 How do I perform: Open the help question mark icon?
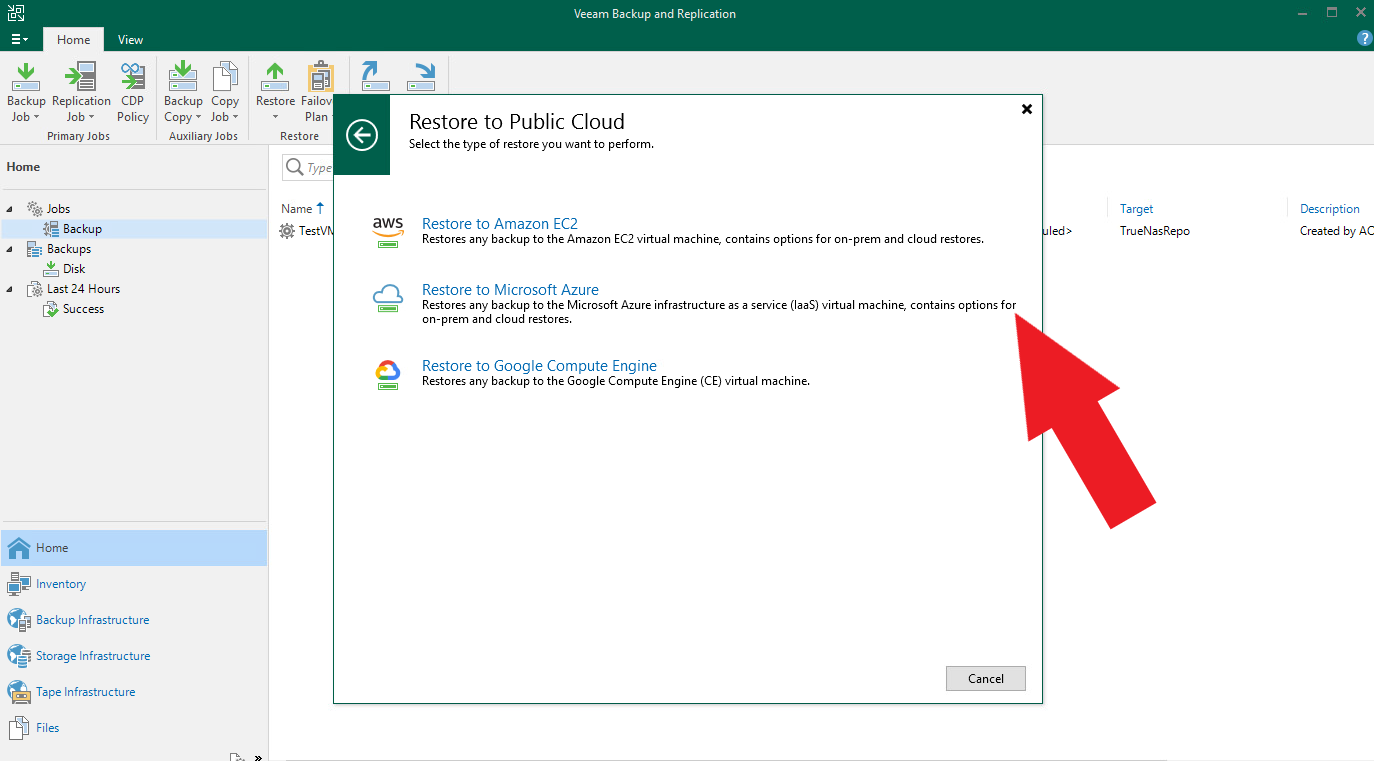click(x=1364, y=39)
